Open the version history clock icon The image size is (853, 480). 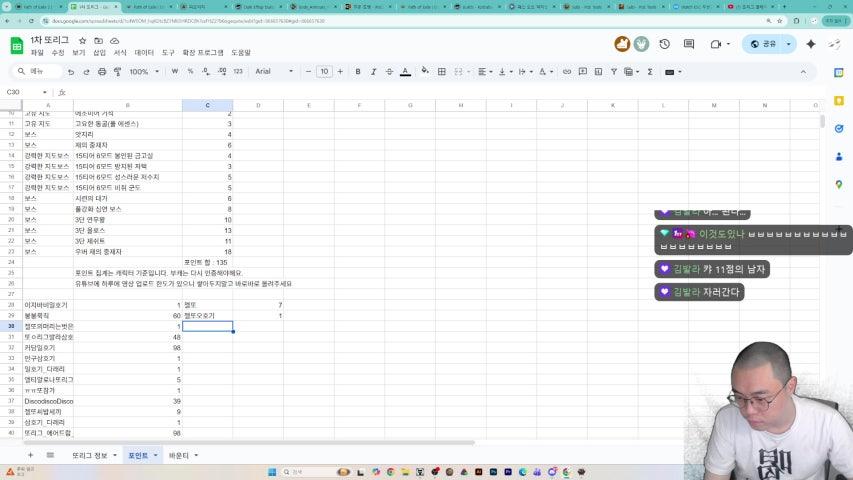[664, 44]
